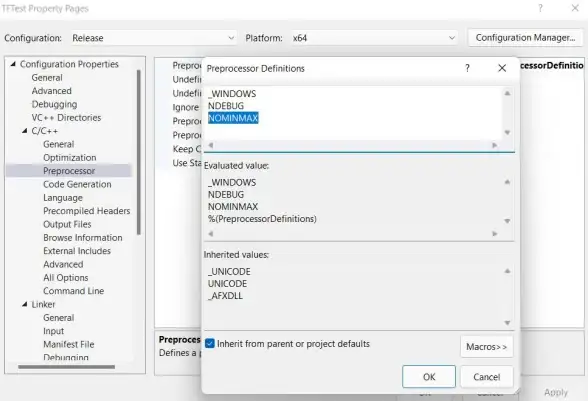The width and height of the screenshot is (588, 401).
Task: Open Configuration Manager
Action: pos(525,38)
